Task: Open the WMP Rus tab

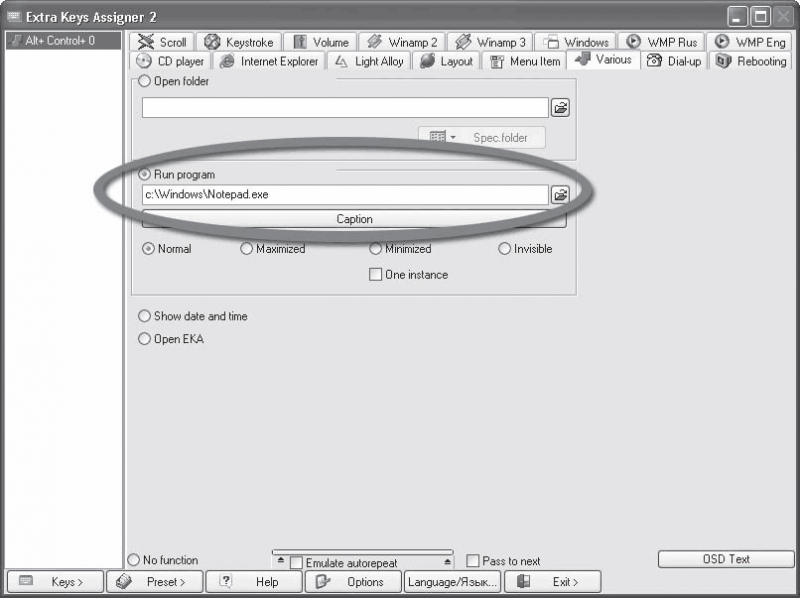Action: click(x=661, y=42)
